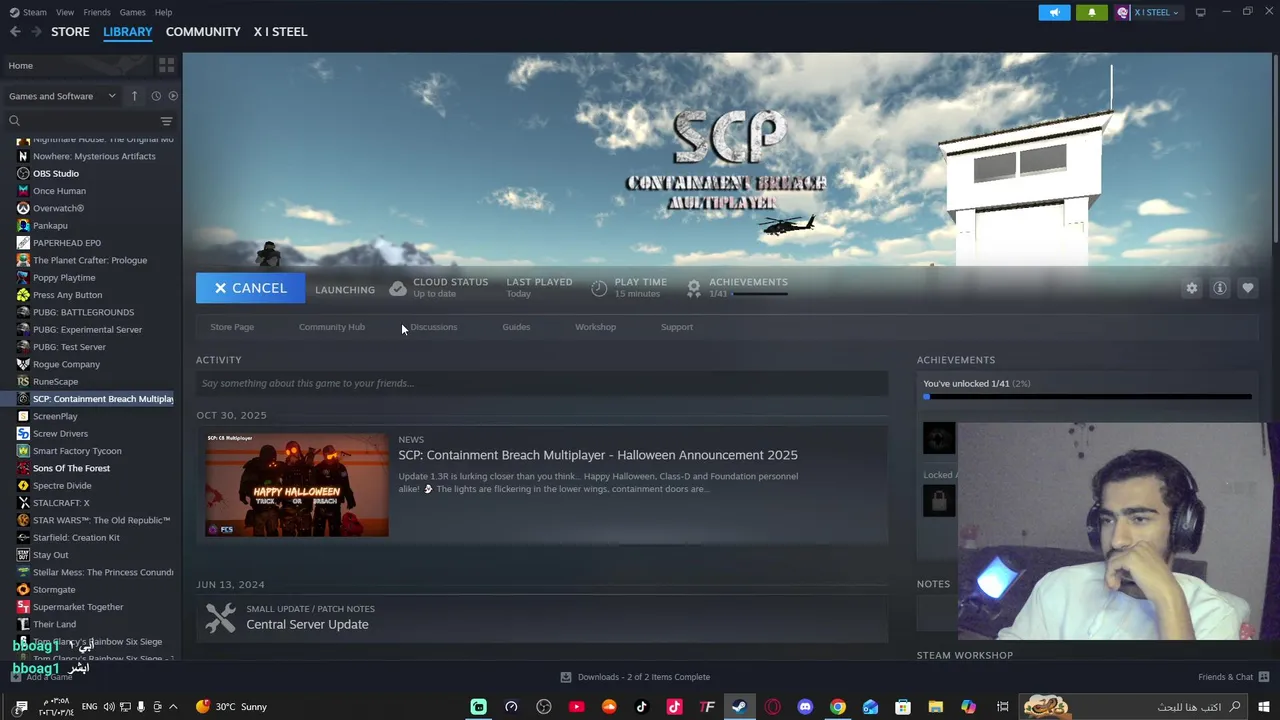Open the Friends menu
Viewport: 1280px width, 720px height.
[x=97, y=12]
